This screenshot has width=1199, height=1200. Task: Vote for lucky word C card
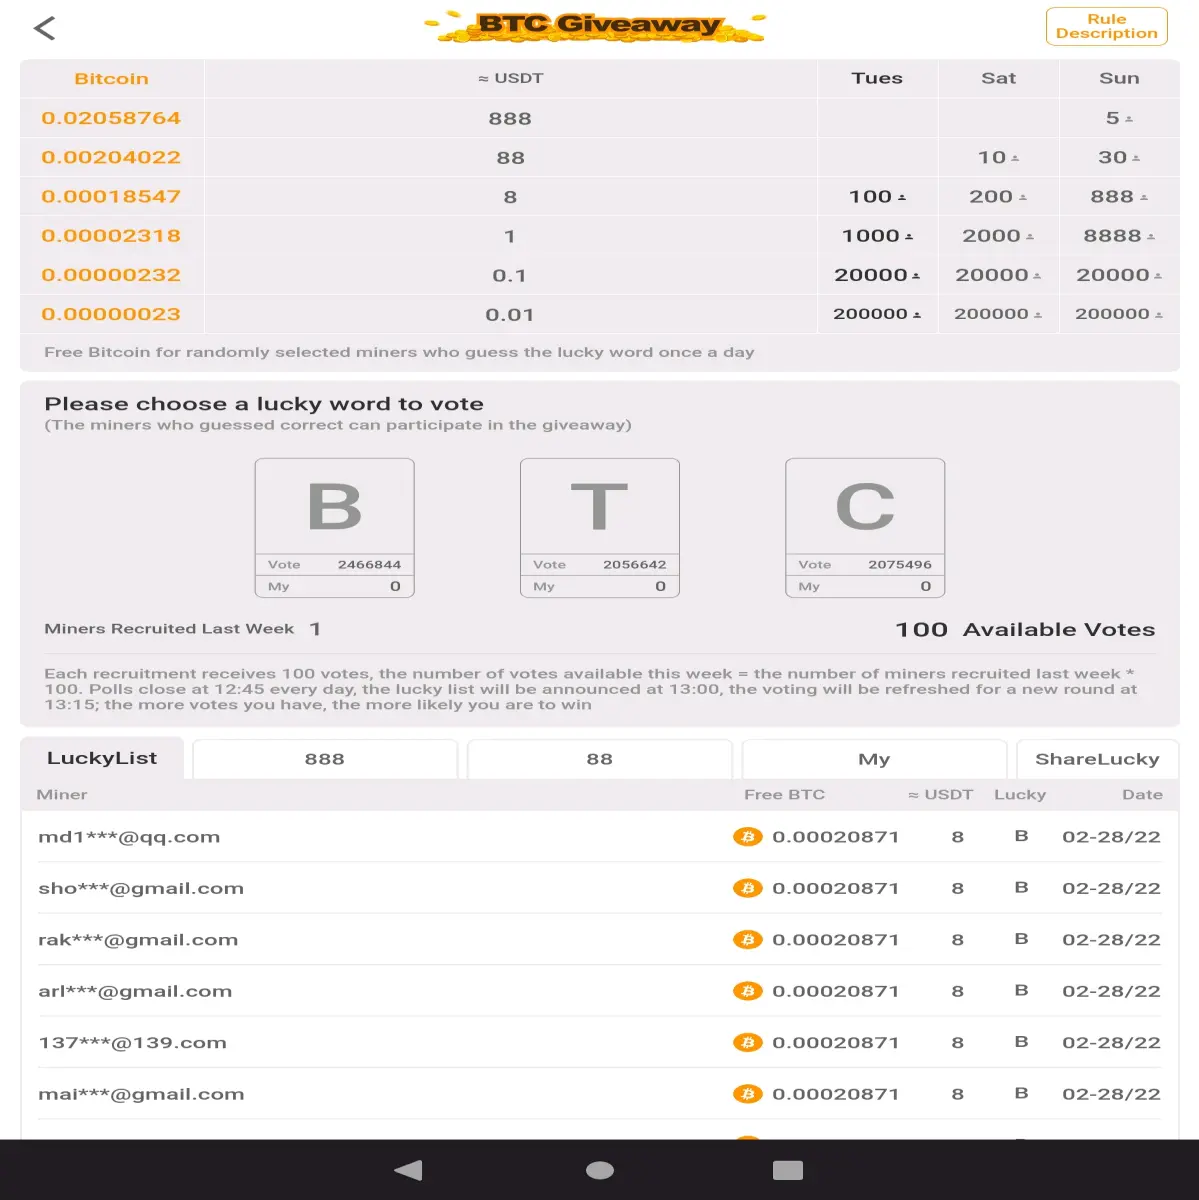click(865, 528)
